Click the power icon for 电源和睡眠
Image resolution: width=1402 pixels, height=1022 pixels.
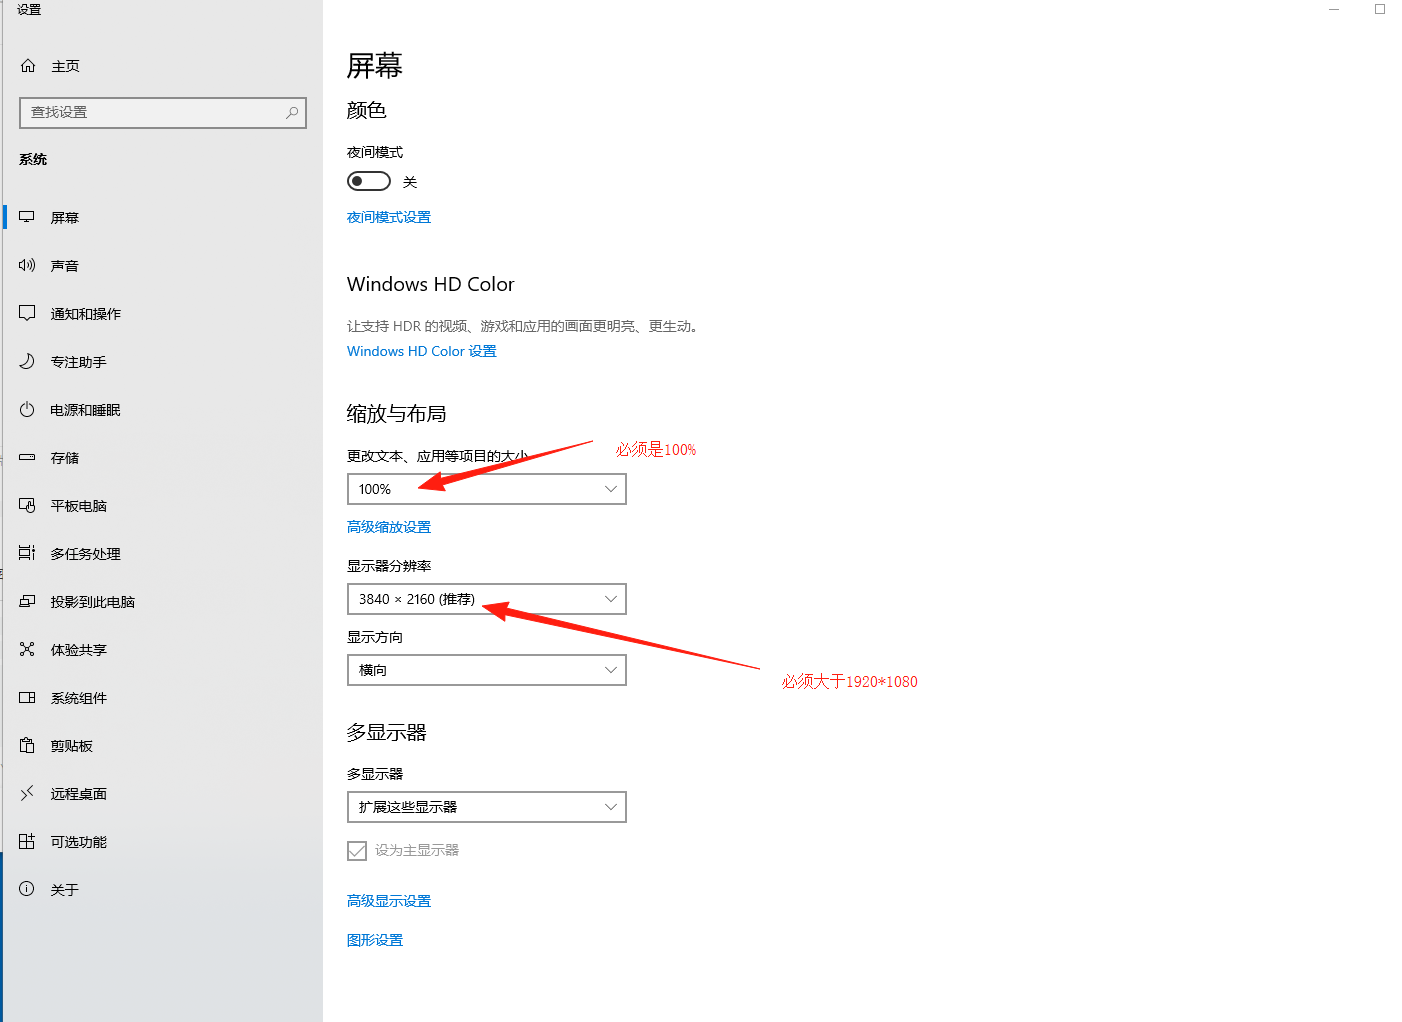pyautogui.click(x=27, y=410)
